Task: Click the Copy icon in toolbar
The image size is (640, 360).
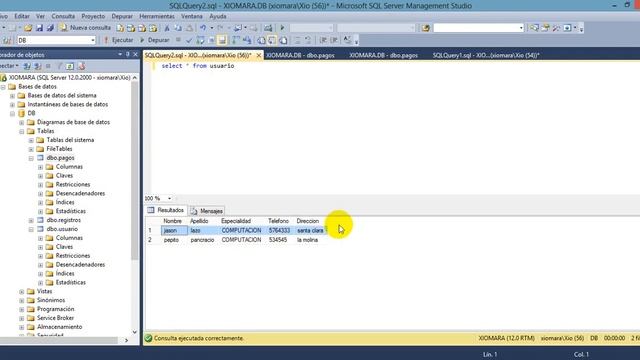Action: [x=178, y=28]
